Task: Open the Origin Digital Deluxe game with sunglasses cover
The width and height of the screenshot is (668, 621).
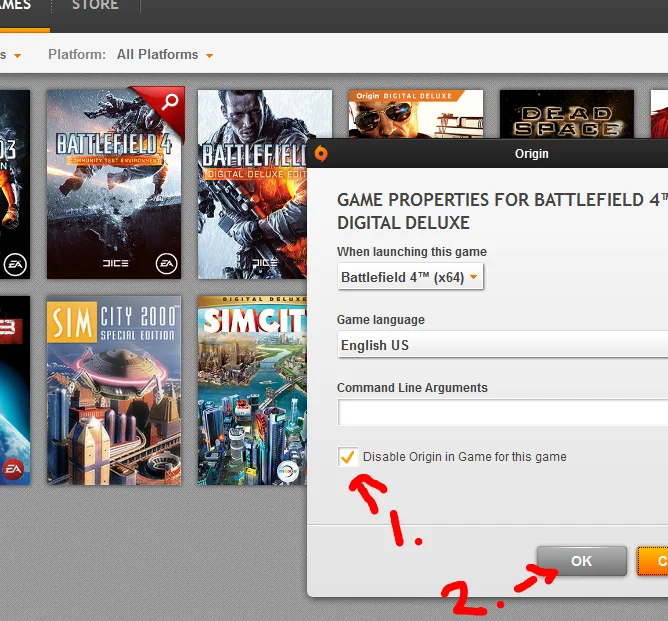Action: click(x=416, y=114)
